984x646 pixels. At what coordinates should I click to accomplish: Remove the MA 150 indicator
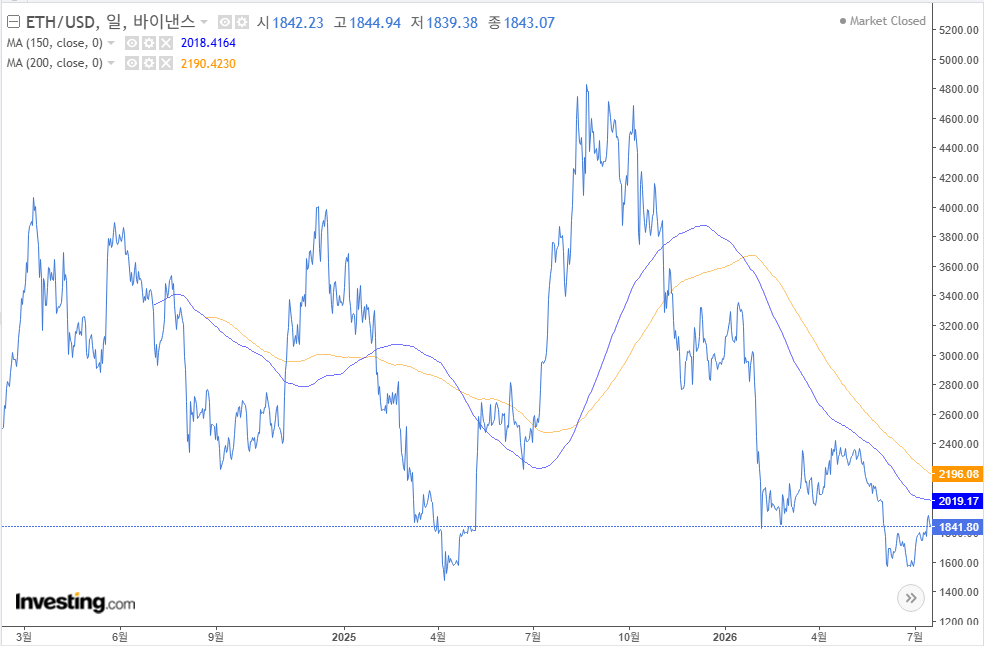(x=166, y=43)
